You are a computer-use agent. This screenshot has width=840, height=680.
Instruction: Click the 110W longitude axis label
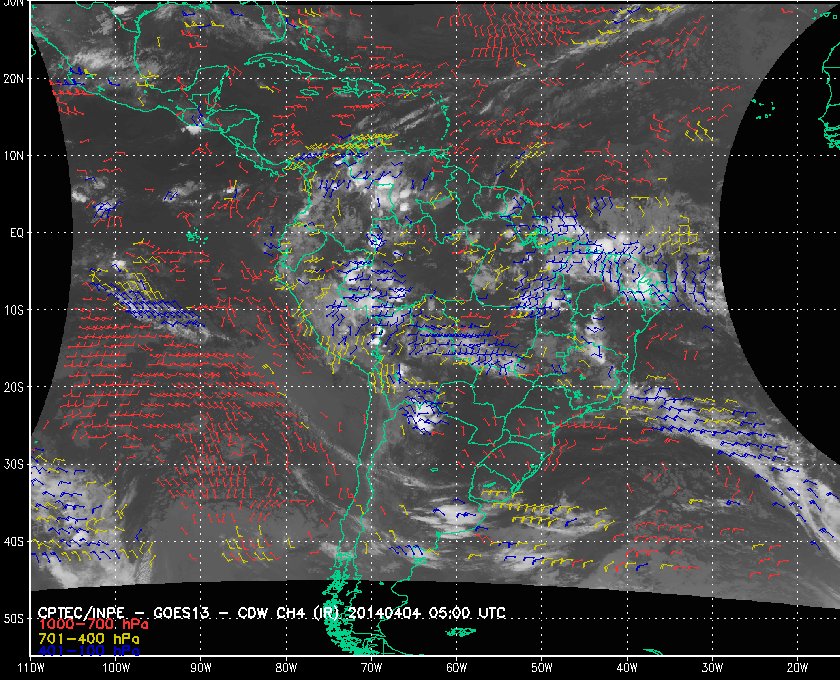click(31, 668)
